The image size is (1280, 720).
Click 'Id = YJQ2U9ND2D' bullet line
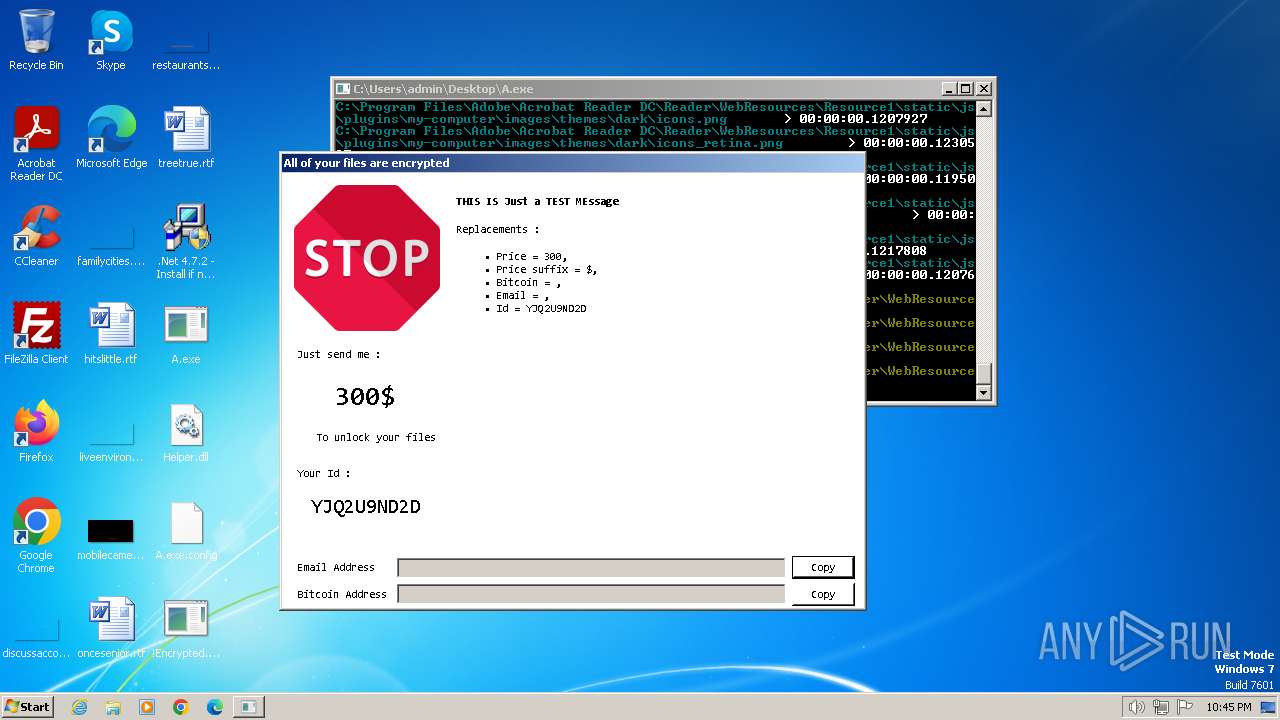coord(541,309)
